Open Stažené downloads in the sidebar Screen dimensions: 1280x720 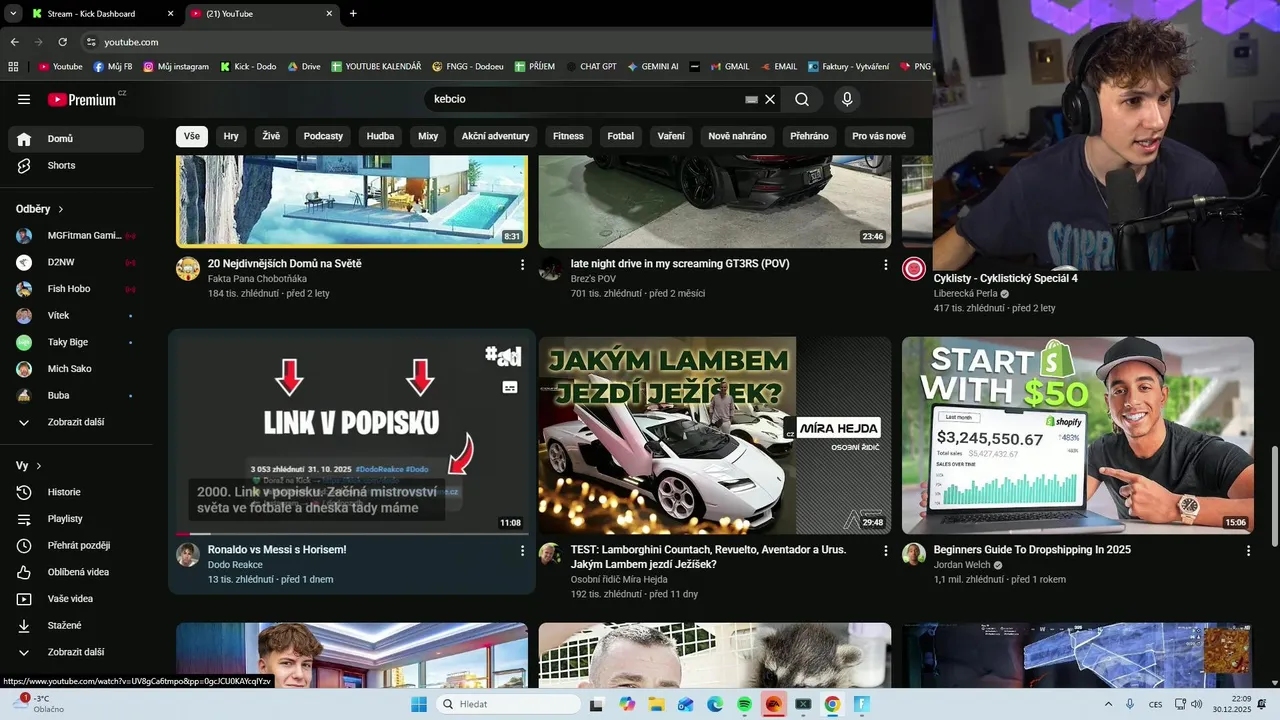pos(77,625)
